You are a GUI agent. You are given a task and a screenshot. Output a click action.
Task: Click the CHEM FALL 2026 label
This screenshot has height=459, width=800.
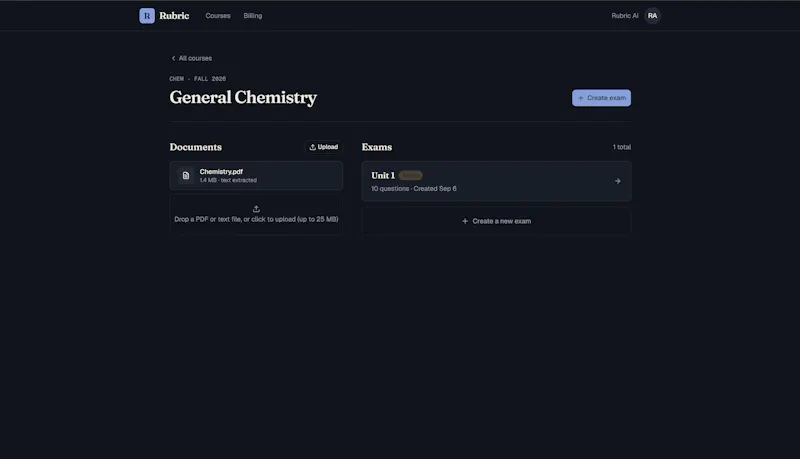click(x=197, y=79)
